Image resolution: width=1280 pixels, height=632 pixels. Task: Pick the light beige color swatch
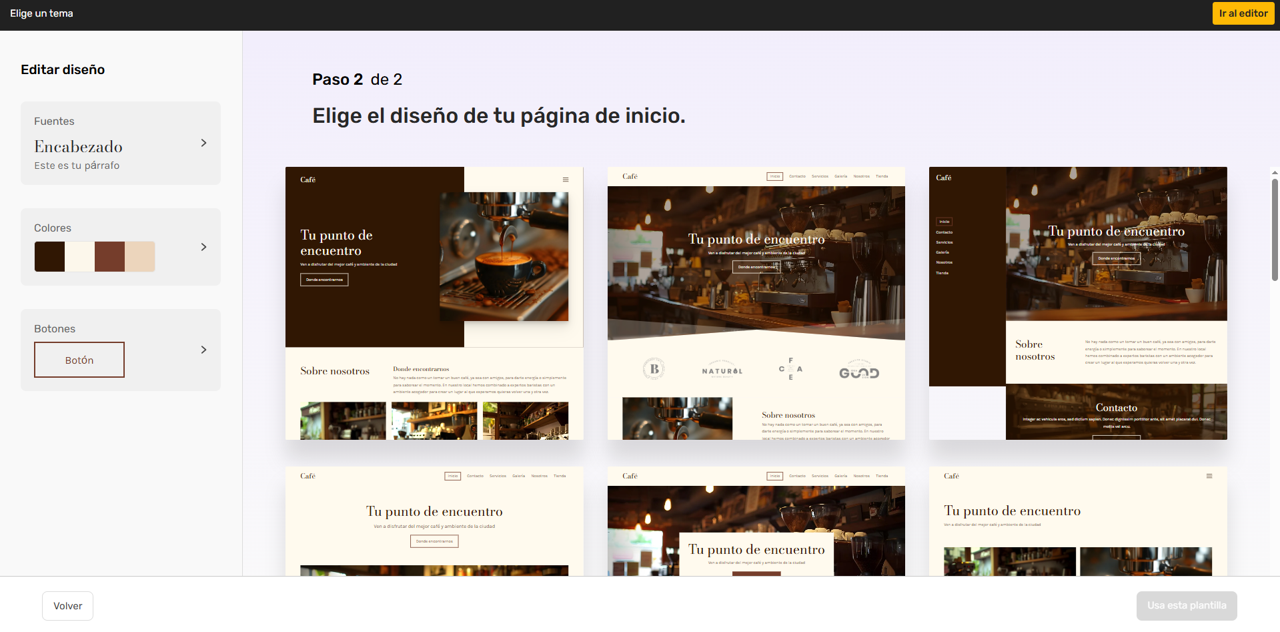click(x=140, y=256)
